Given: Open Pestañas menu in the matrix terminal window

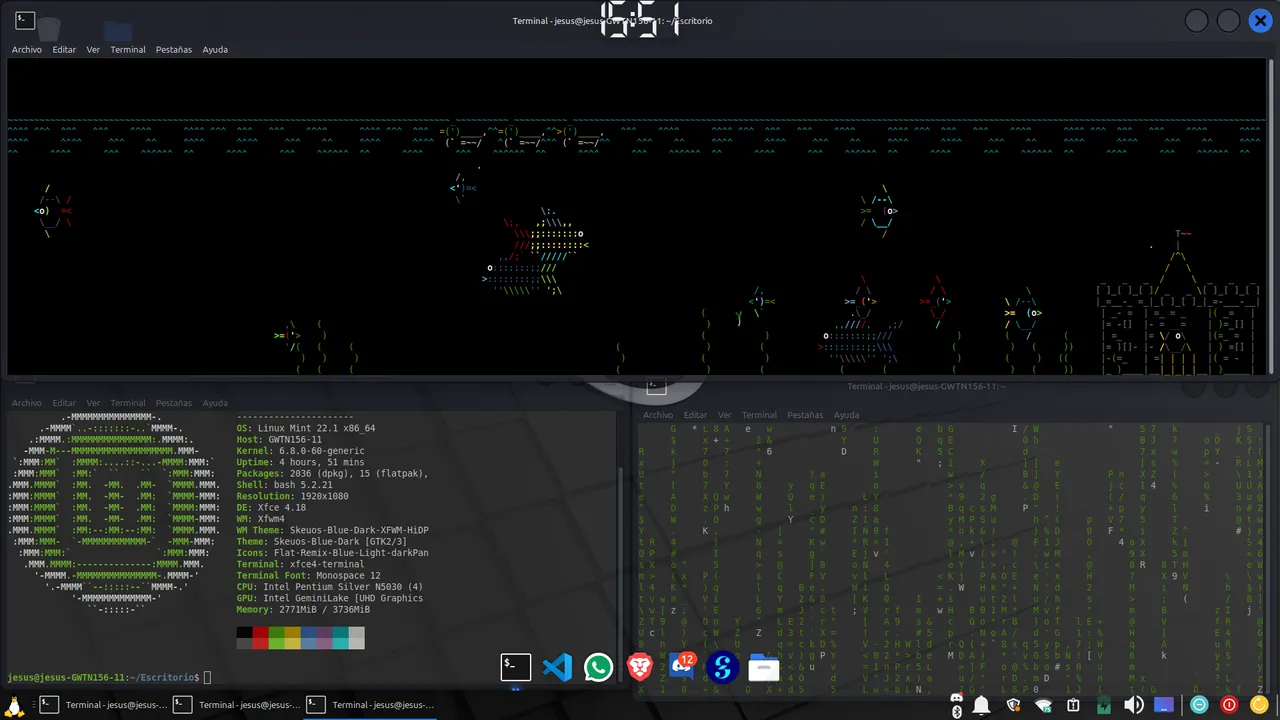Looking at the screenshot, I should pos(805,415).
